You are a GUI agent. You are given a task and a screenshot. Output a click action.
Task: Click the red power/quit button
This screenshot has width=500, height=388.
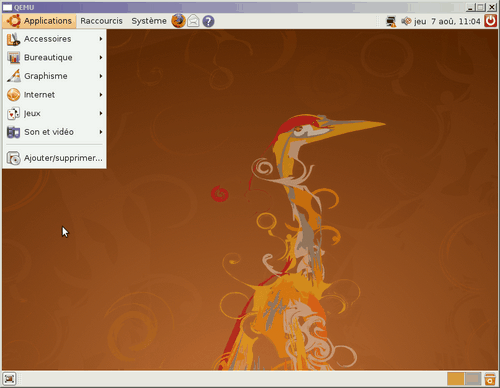490,21
